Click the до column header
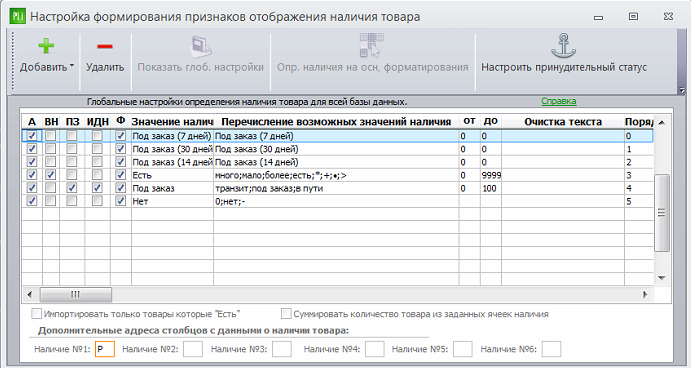Viewport: 691px width, 368px height. [490, 122]
